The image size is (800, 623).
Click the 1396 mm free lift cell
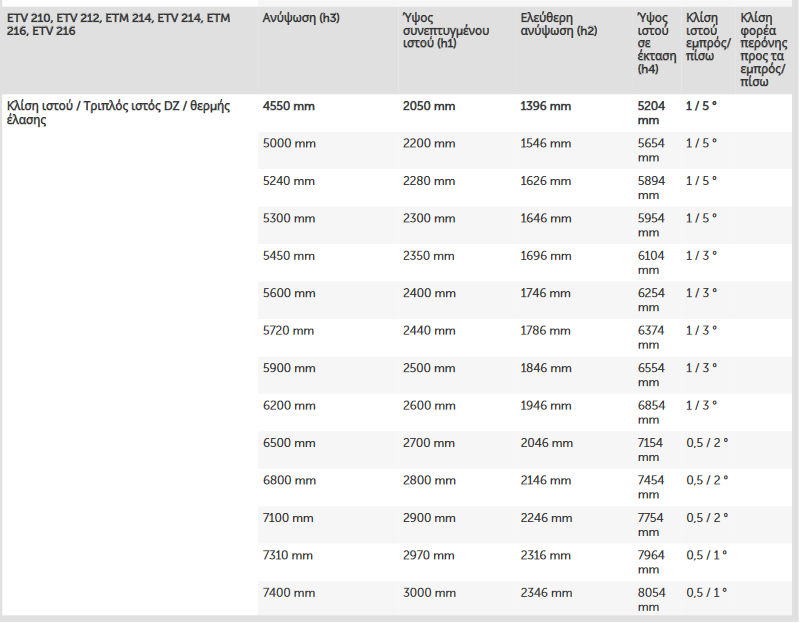pyautogui.click(x=546, y=106)
